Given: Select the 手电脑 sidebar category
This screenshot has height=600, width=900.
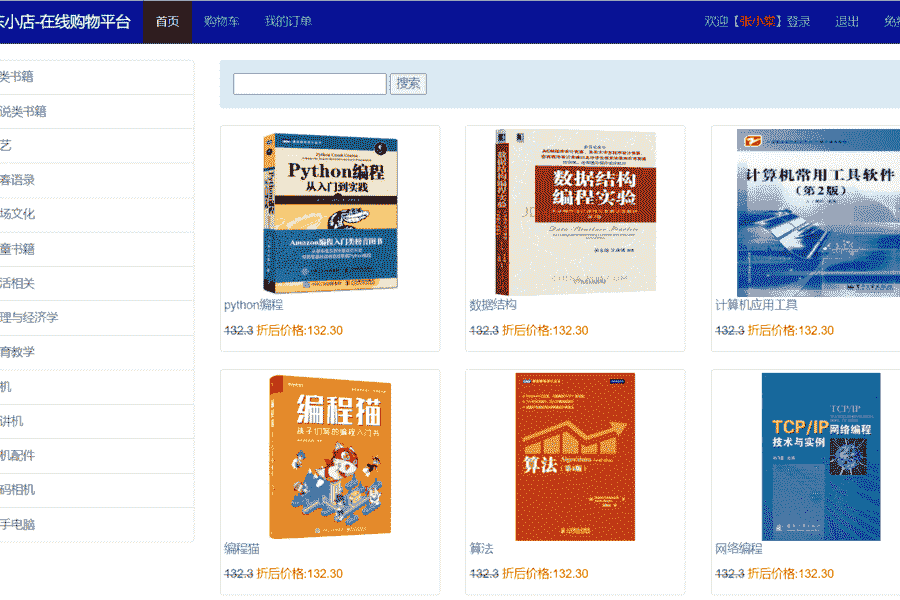Looking at the screenshot, I should point(96,525).
